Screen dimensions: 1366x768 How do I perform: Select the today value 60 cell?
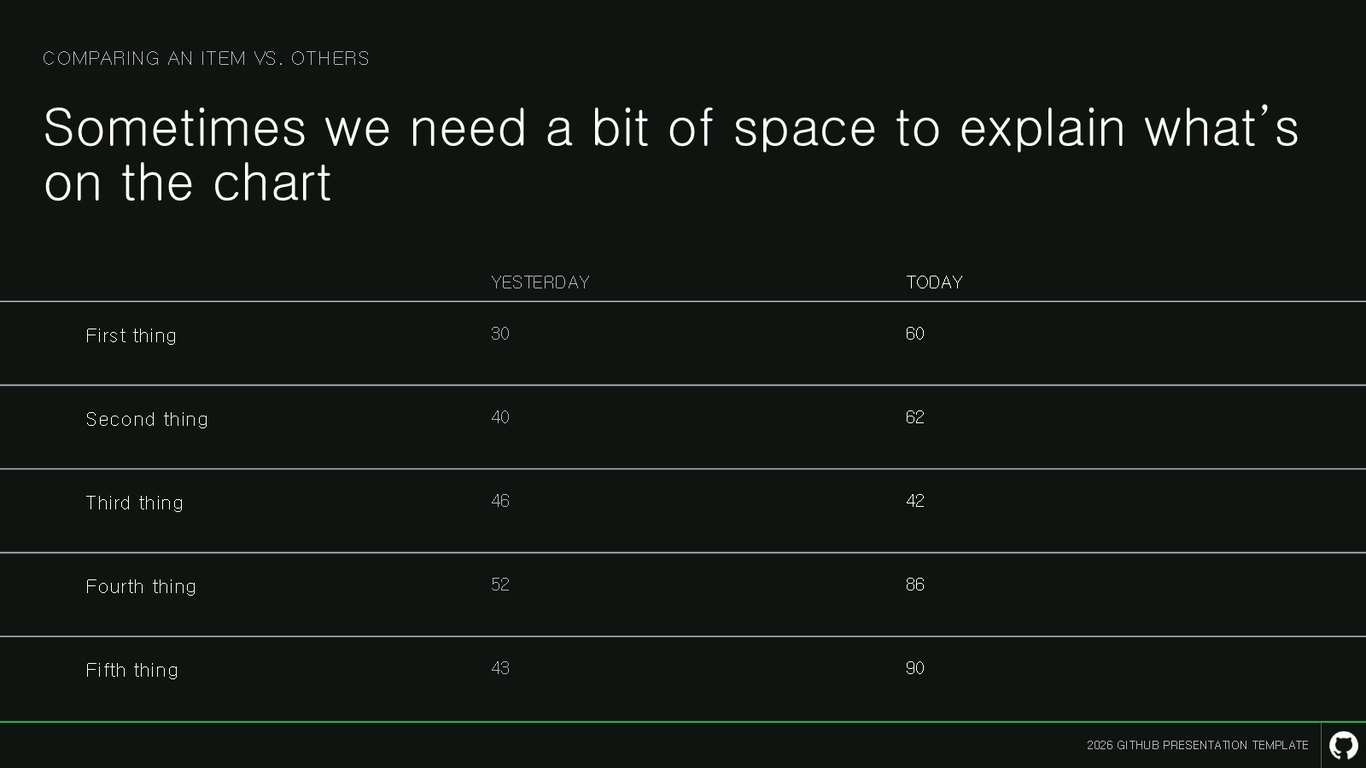pyautogui.click(x=915, y=334)
